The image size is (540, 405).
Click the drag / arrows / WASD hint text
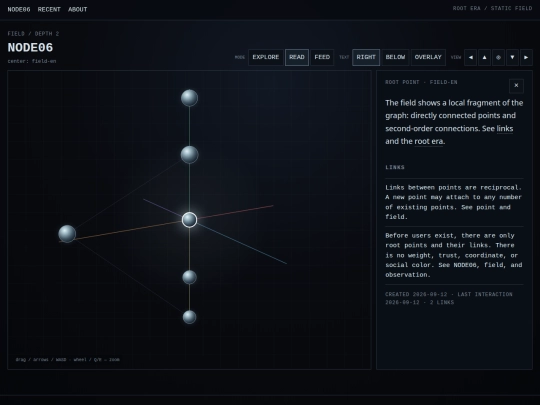tap(68, 360)
